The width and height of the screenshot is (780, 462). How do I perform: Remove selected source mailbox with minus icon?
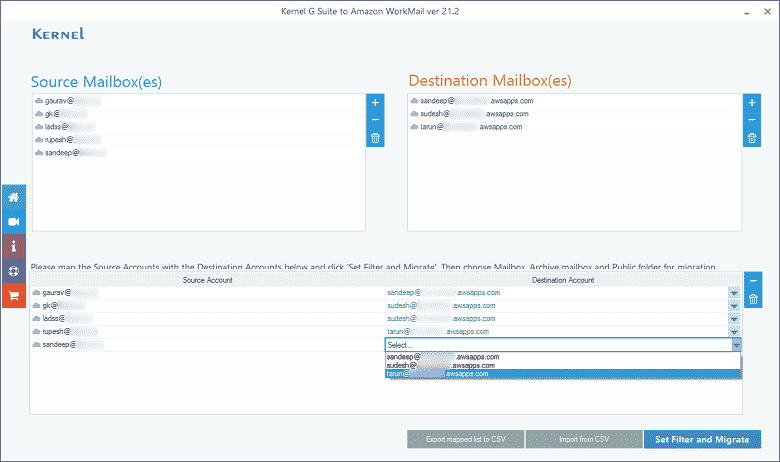[x=375, y=120]
